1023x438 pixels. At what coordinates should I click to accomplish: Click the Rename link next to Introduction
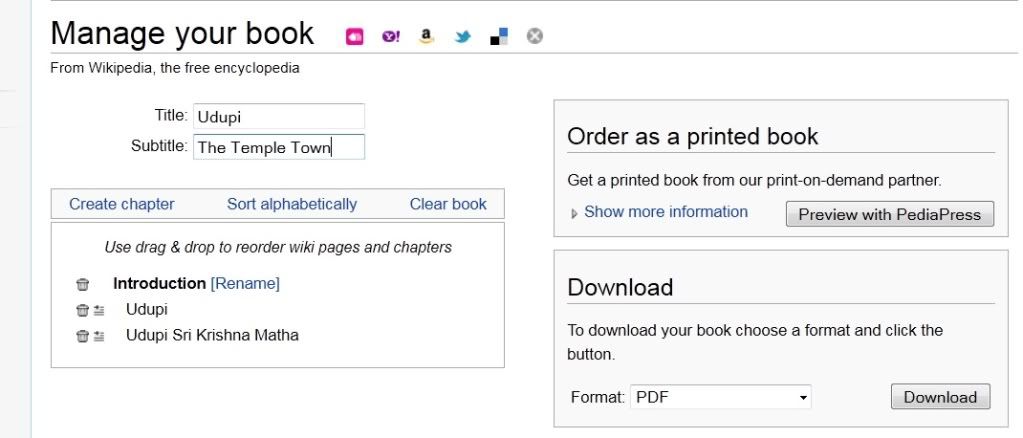tap(245, 284)
